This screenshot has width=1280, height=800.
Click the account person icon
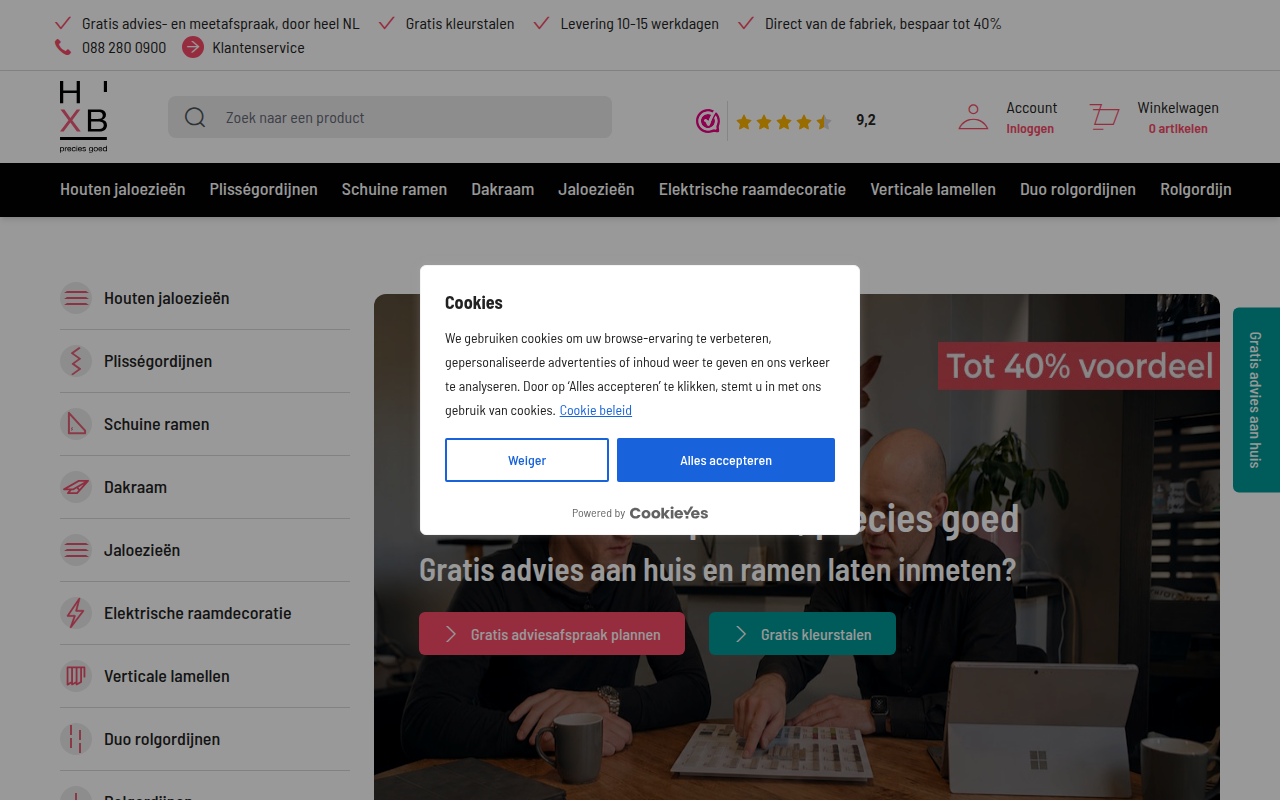973,117
